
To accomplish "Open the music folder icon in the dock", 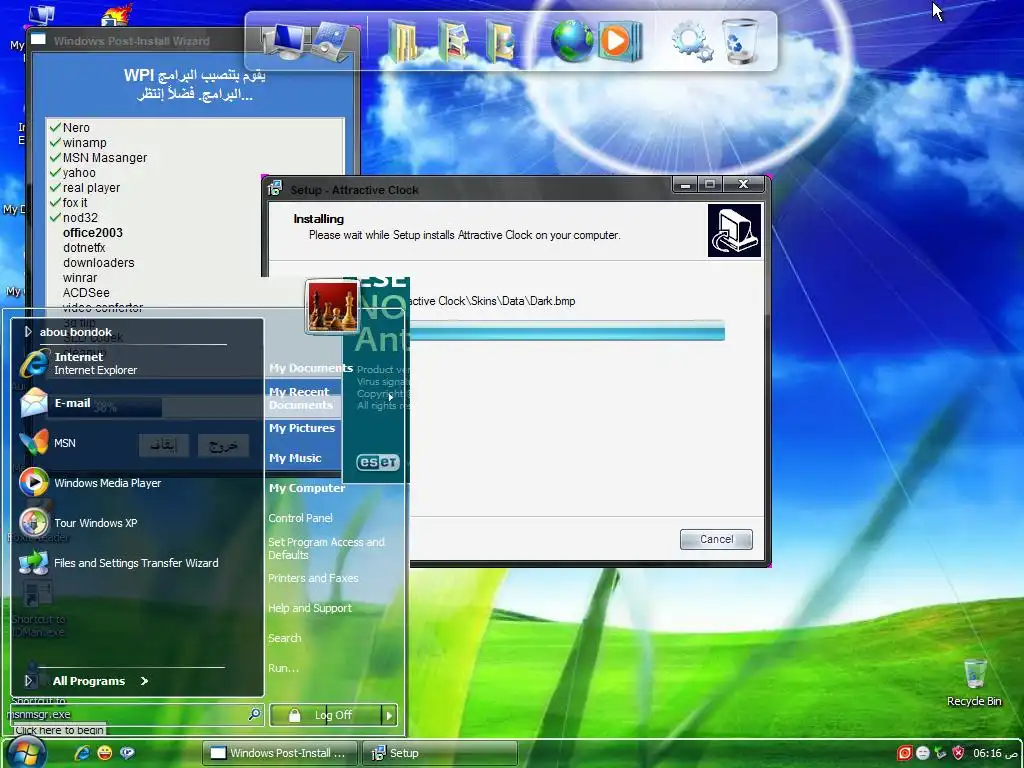I will click(501, 41).
